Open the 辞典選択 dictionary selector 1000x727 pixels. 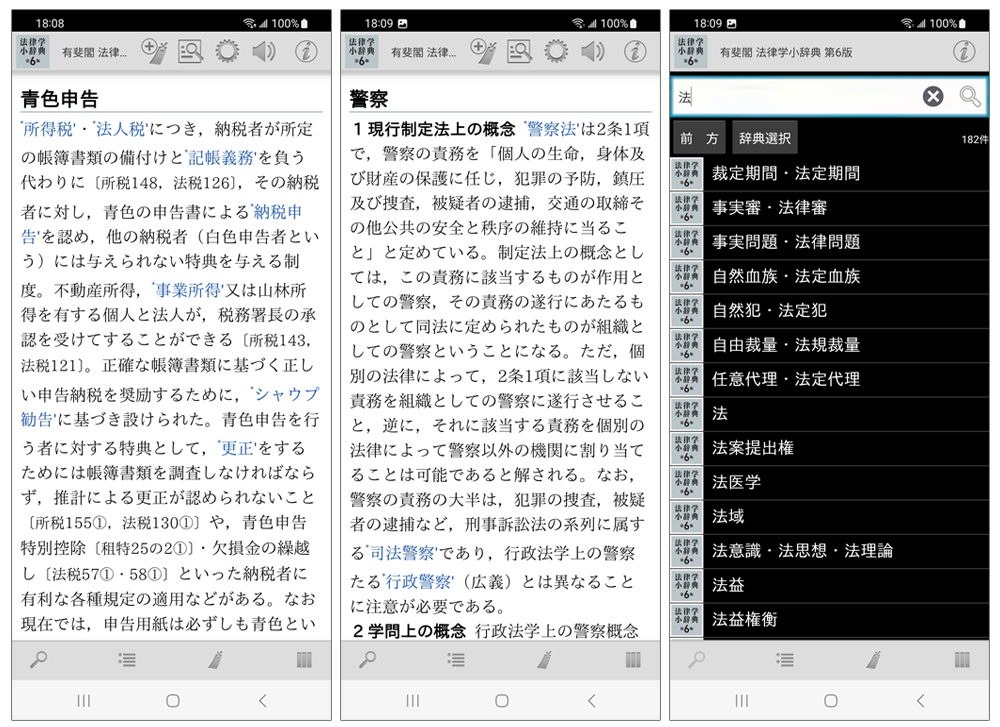click(x=765, y=139)
